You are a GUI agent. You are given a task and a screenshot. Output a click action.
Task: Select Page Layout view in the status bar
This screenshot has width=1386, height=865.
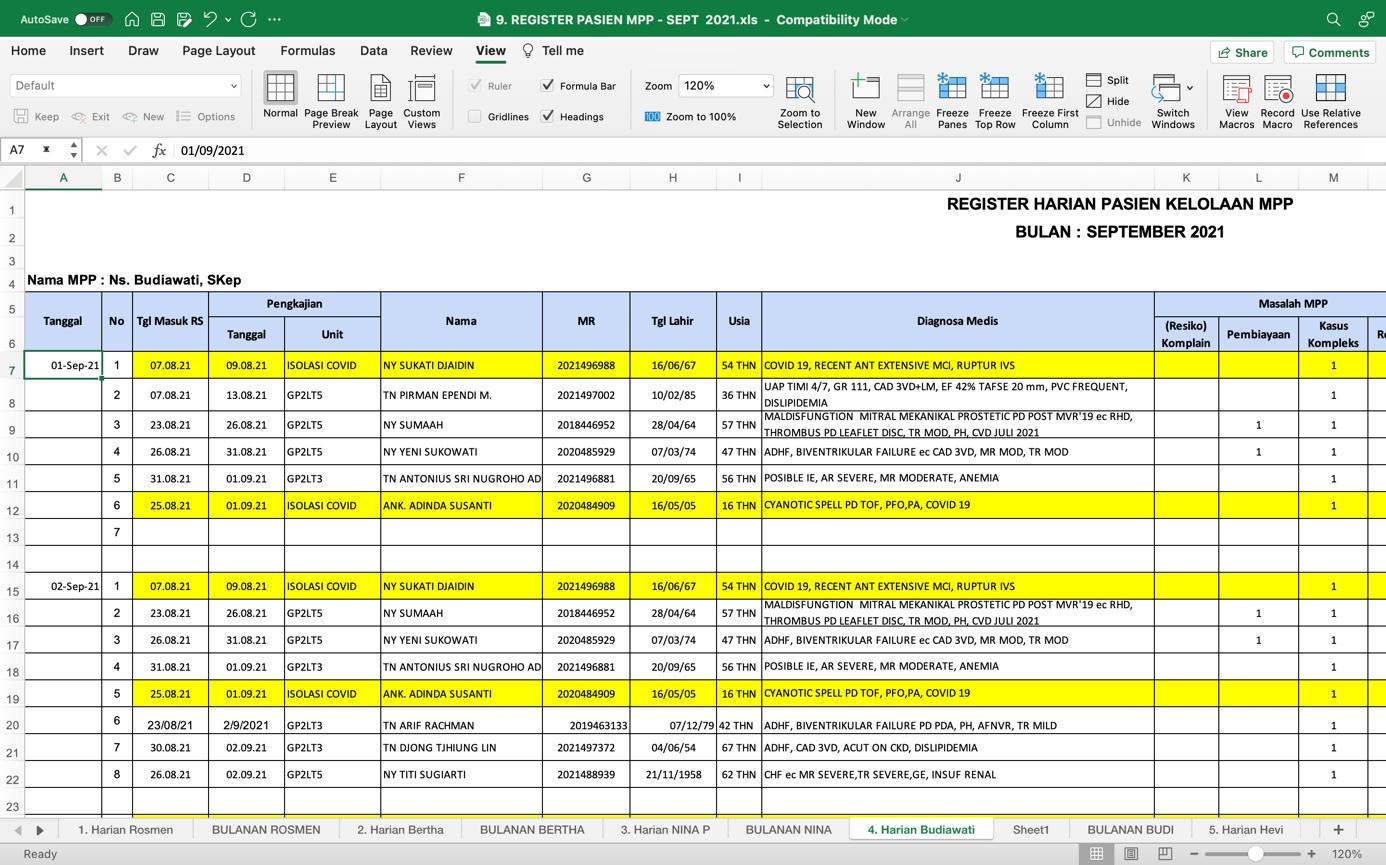pyautogui.click(x=1131, y=854)
